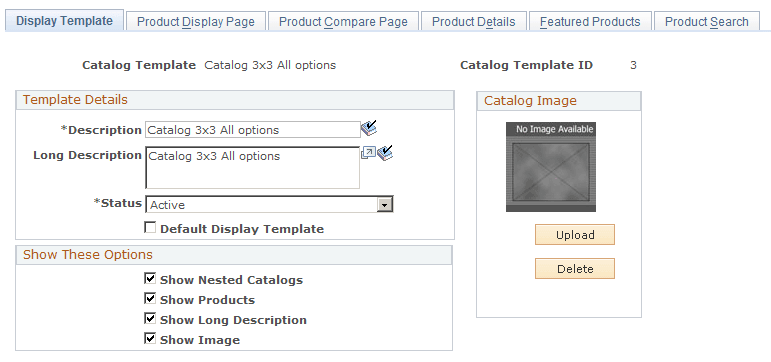Open the Status dropdown arrow
Image resolution: width=771 pixels, height=362 pixels.
(385, 205)
